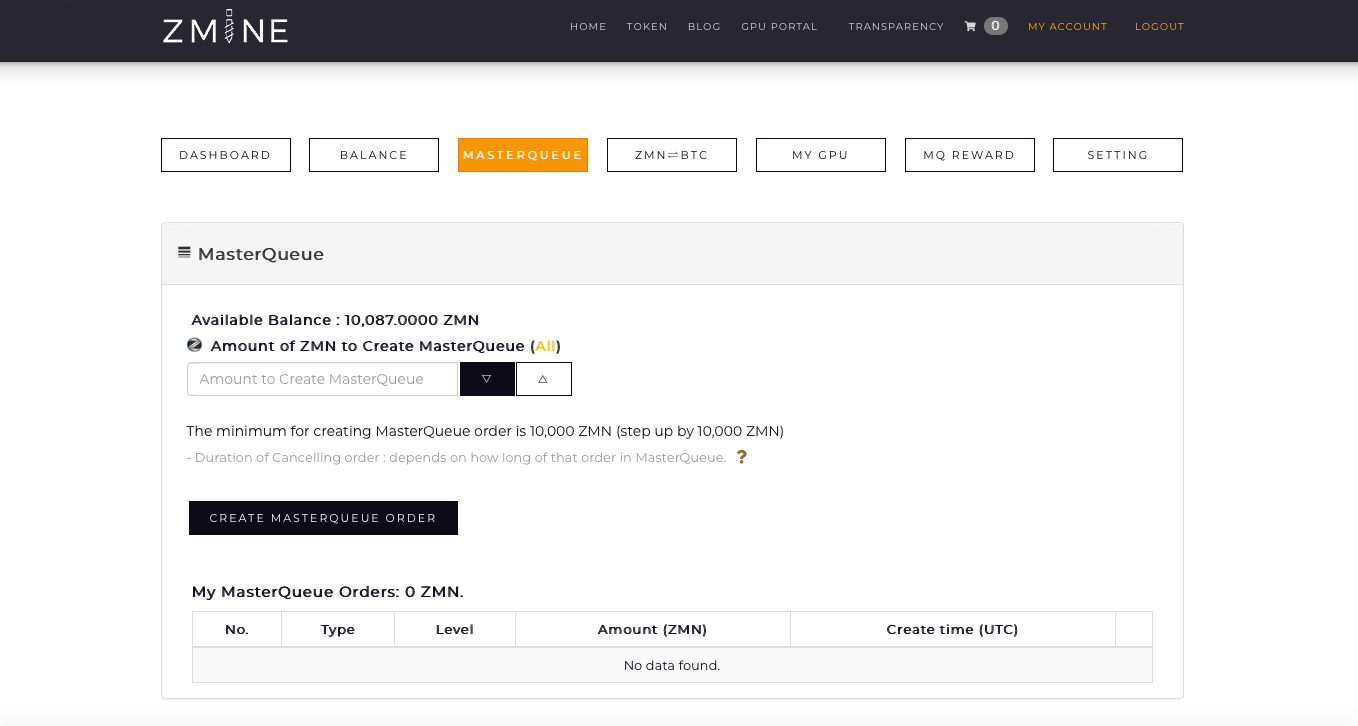Open the SETTING tab

point(1118,155)
